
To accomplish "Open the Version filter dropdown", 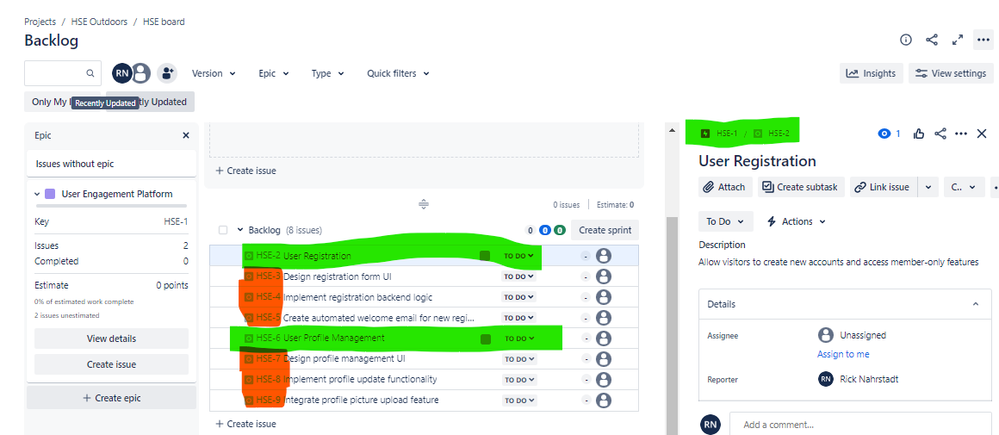I will (214, 73).
